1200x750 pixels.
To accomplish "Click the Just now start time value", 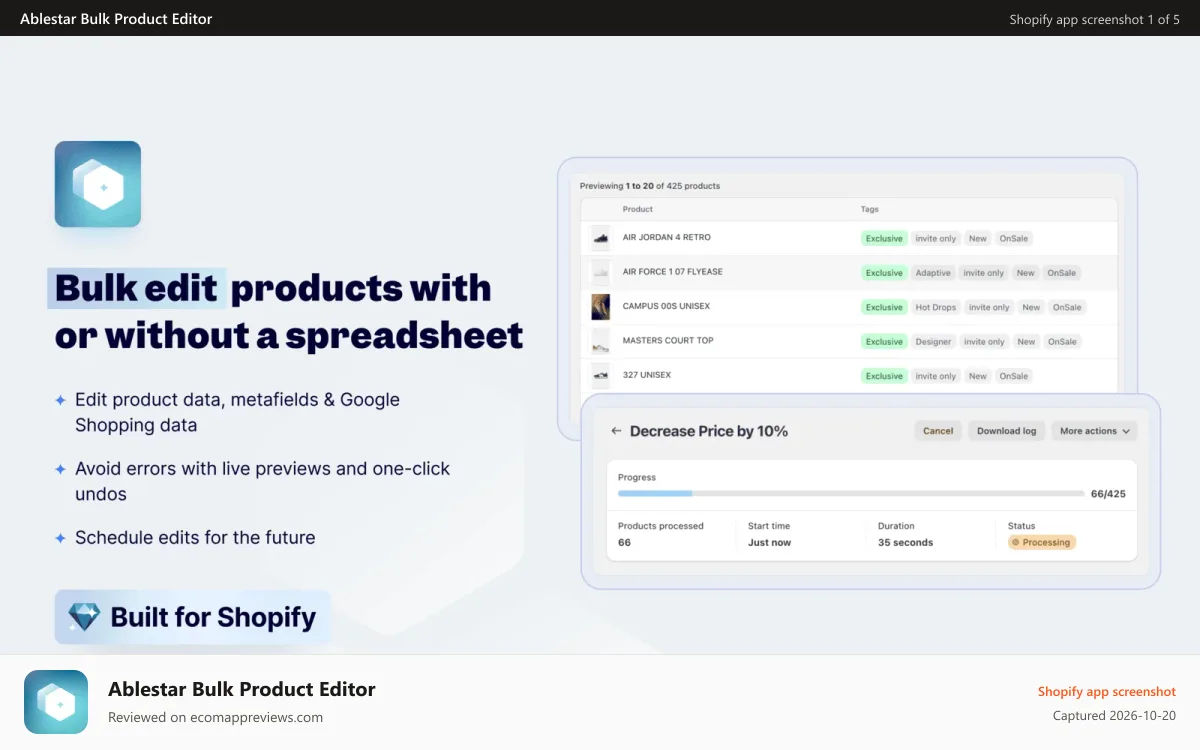I will tap(769, 543).
